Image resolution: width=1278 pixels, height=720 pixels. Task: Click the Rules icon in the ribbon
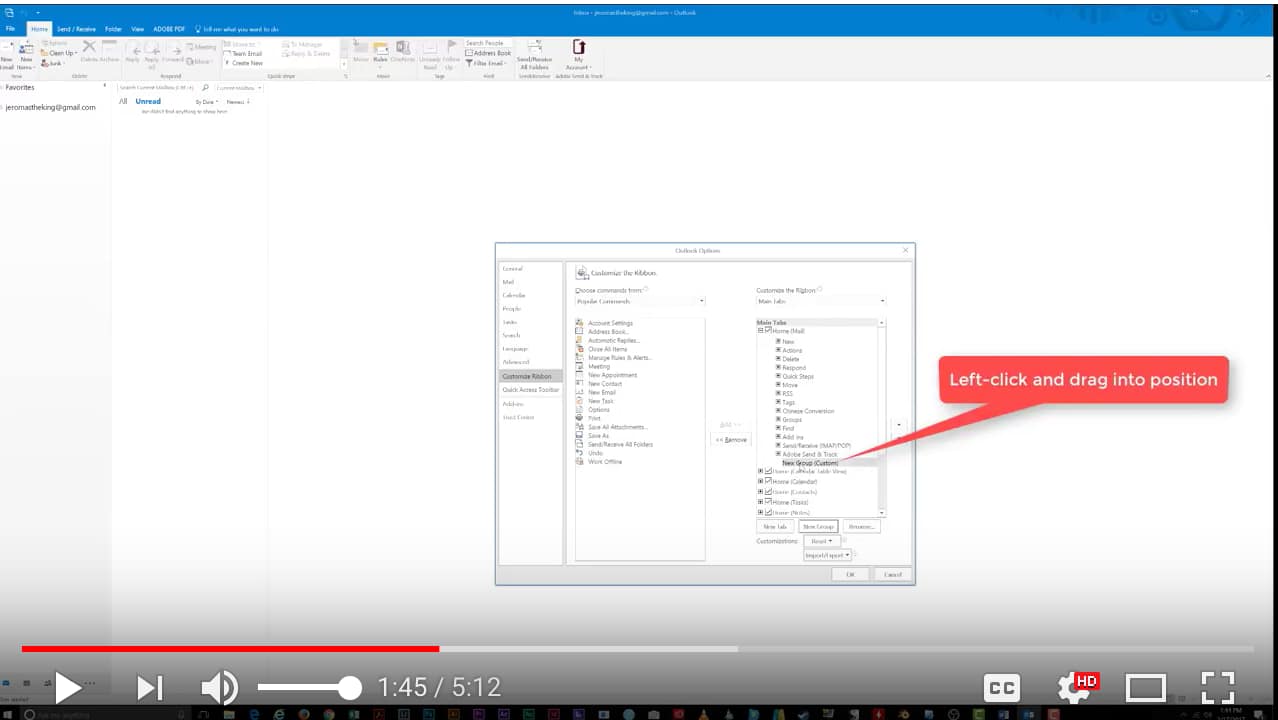tap(381, 55)
